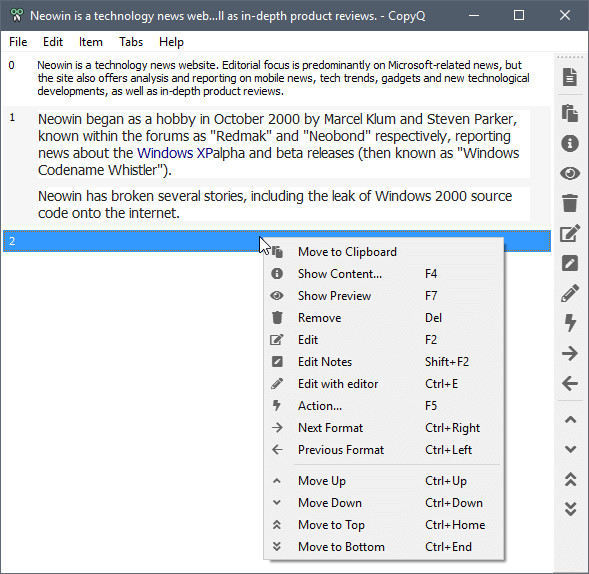Open the Help menu
The height and width of the screenshot is (574, 589).
click(171, 42)
